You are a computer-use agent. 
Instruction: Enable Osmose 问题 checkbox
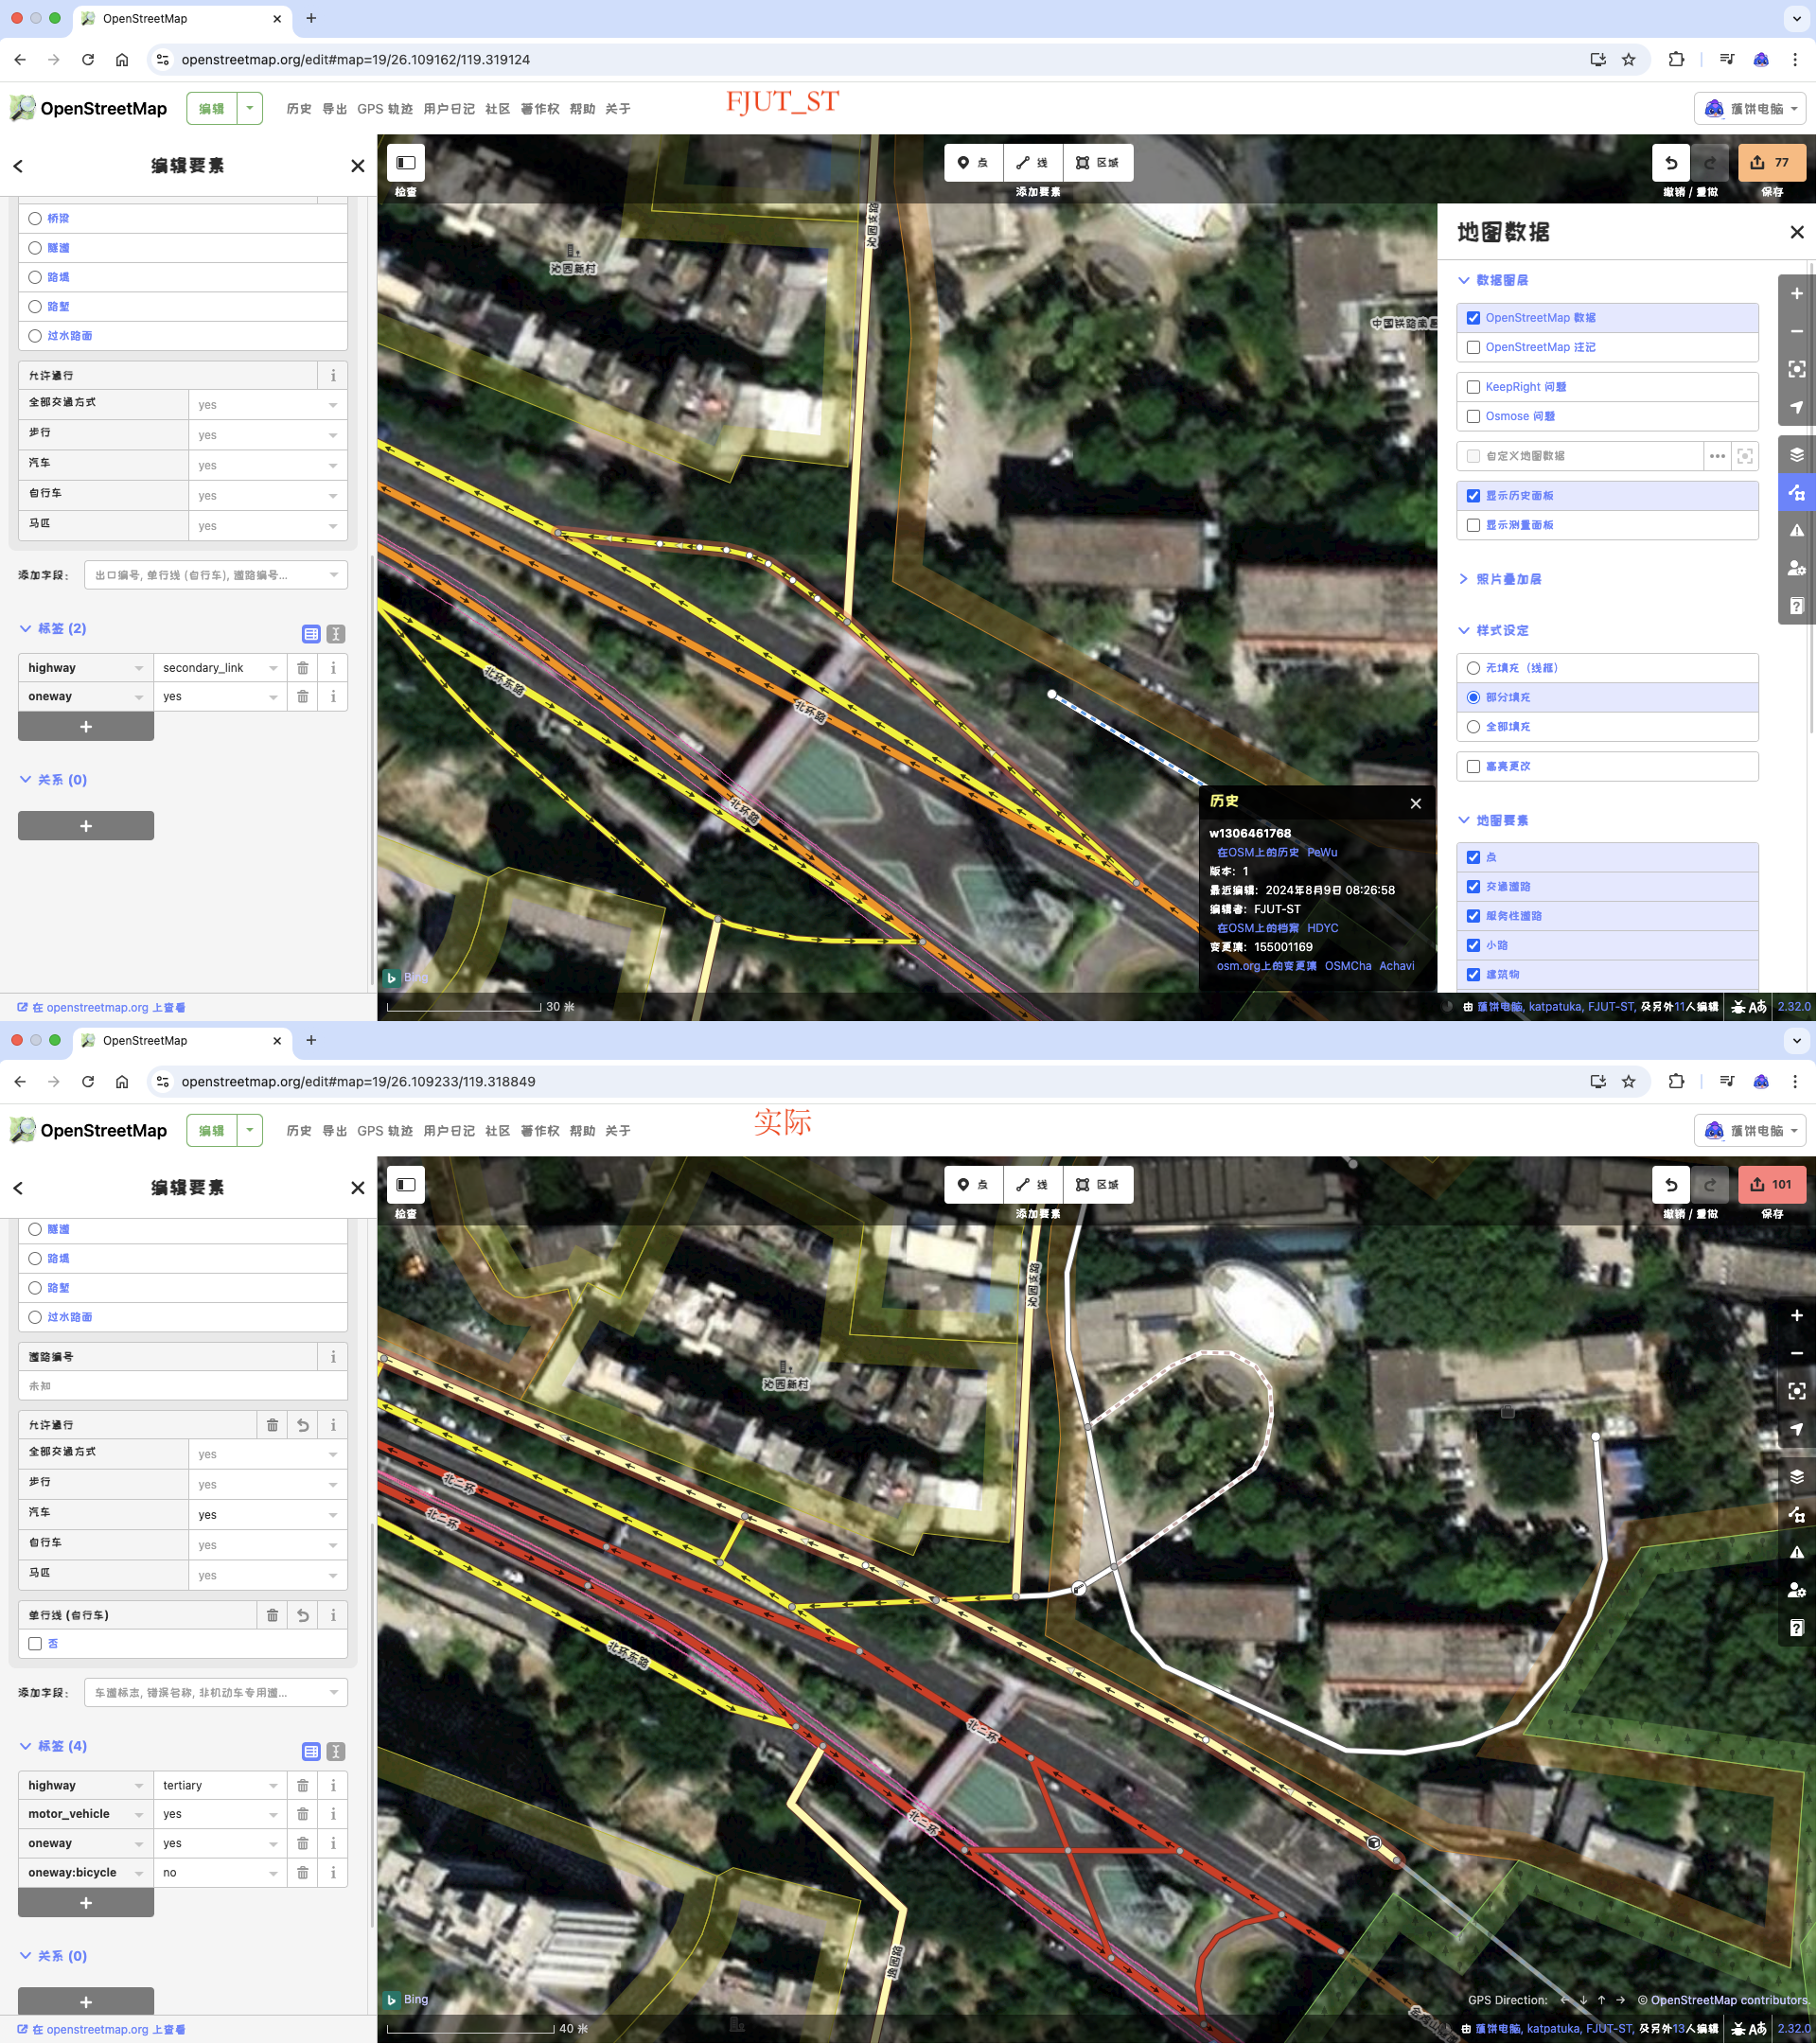point(1473,417)
